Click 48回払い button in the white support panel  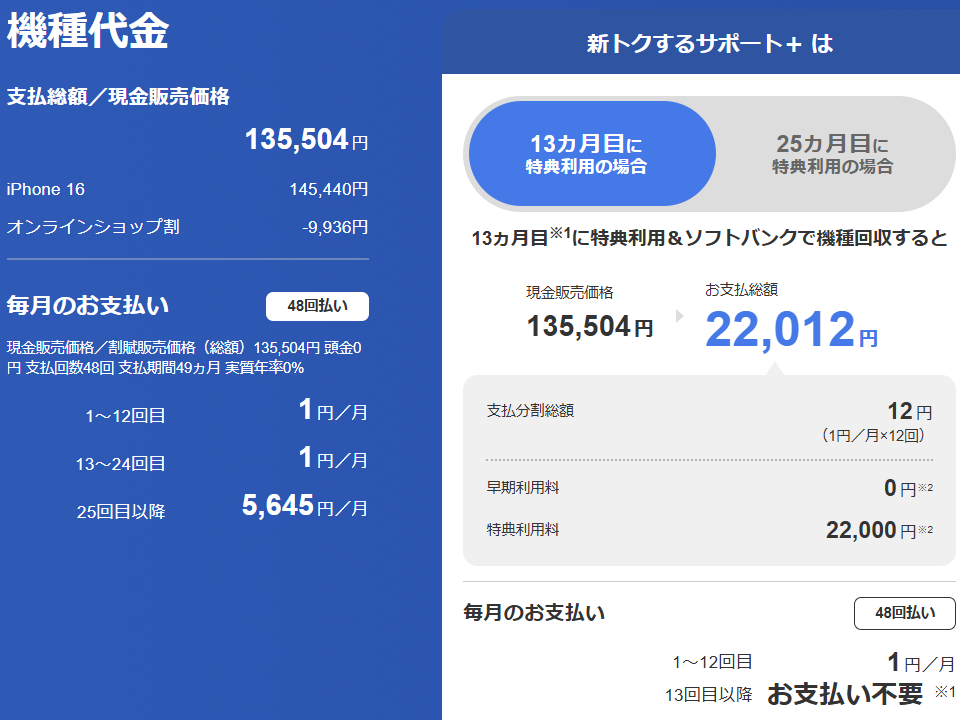coord(904,613)
